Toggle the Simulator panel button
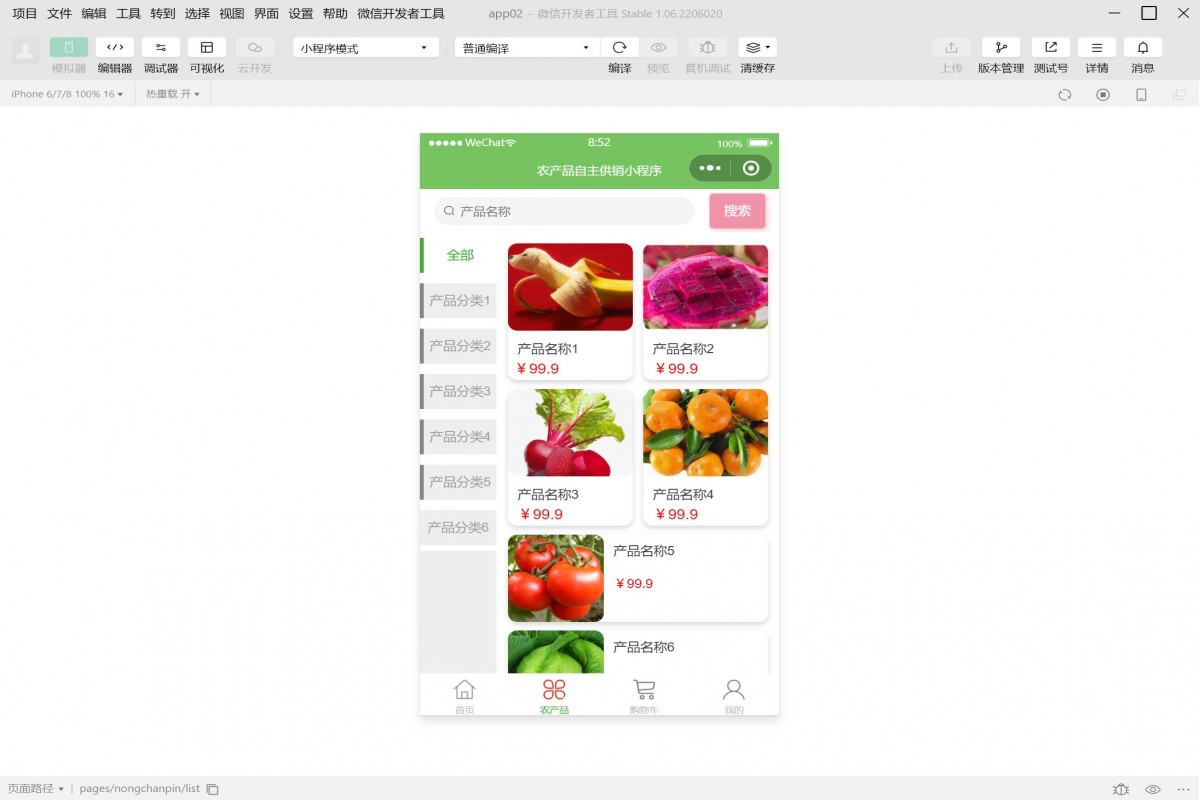 (x=69, y=48)
